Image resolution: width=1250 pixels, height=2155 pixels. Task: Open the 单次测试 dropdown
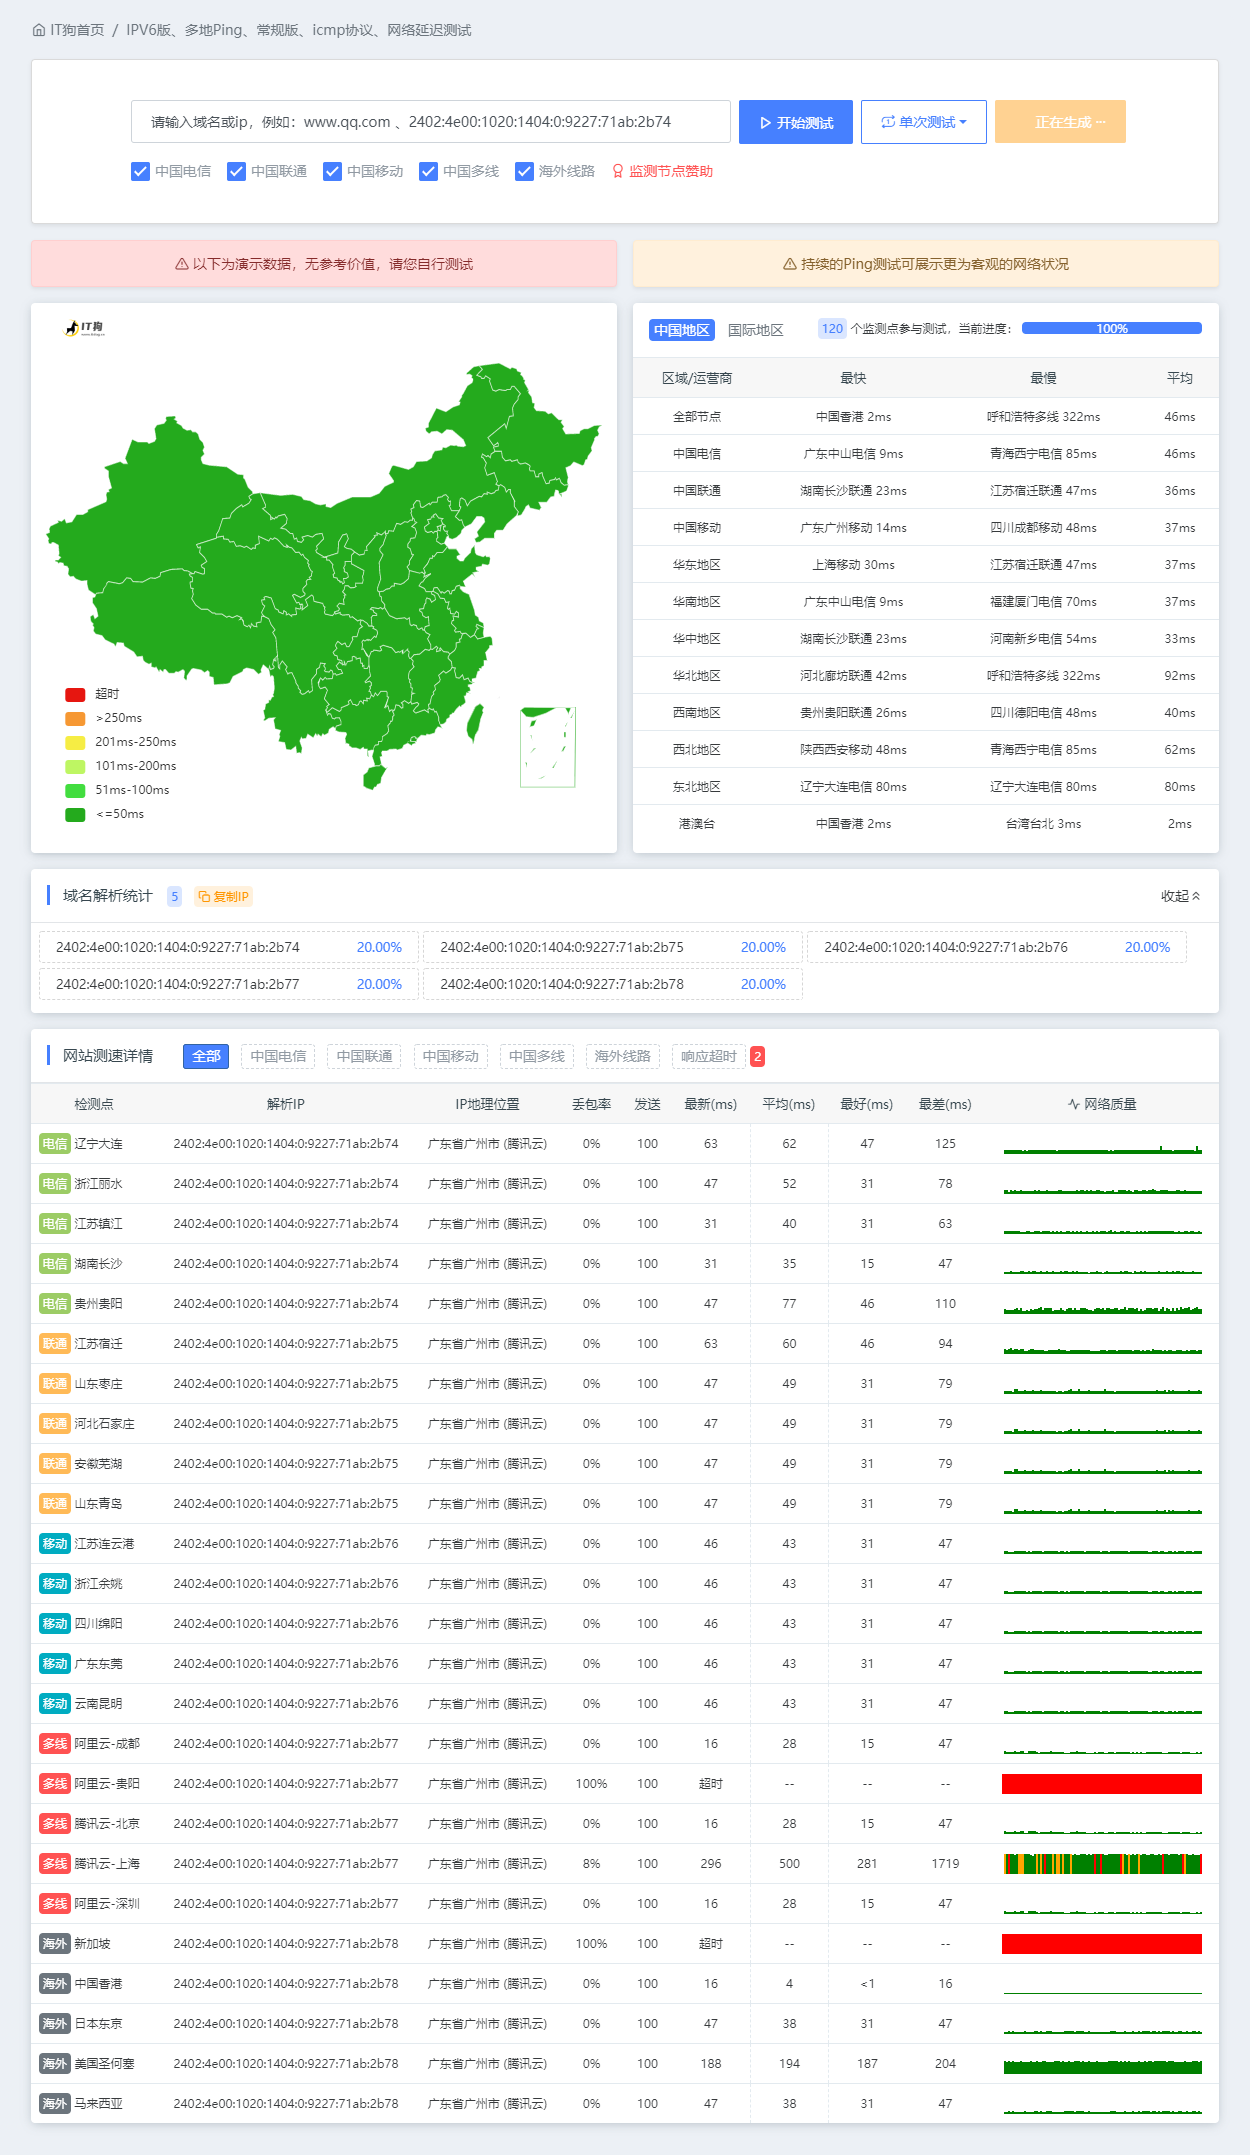(x=923, y=122)
